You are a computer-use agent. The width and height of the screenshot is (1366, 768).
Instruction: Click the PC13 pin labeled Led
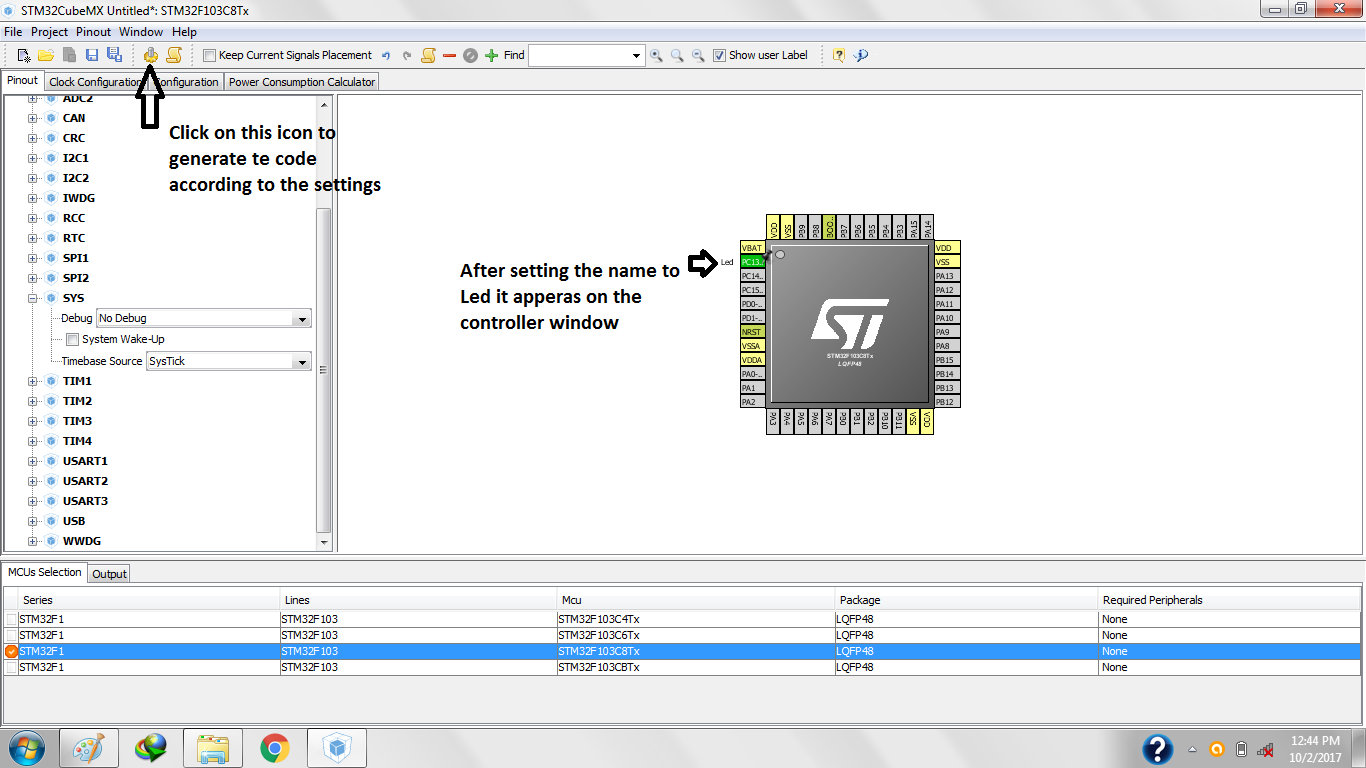[x=753, y=262]
